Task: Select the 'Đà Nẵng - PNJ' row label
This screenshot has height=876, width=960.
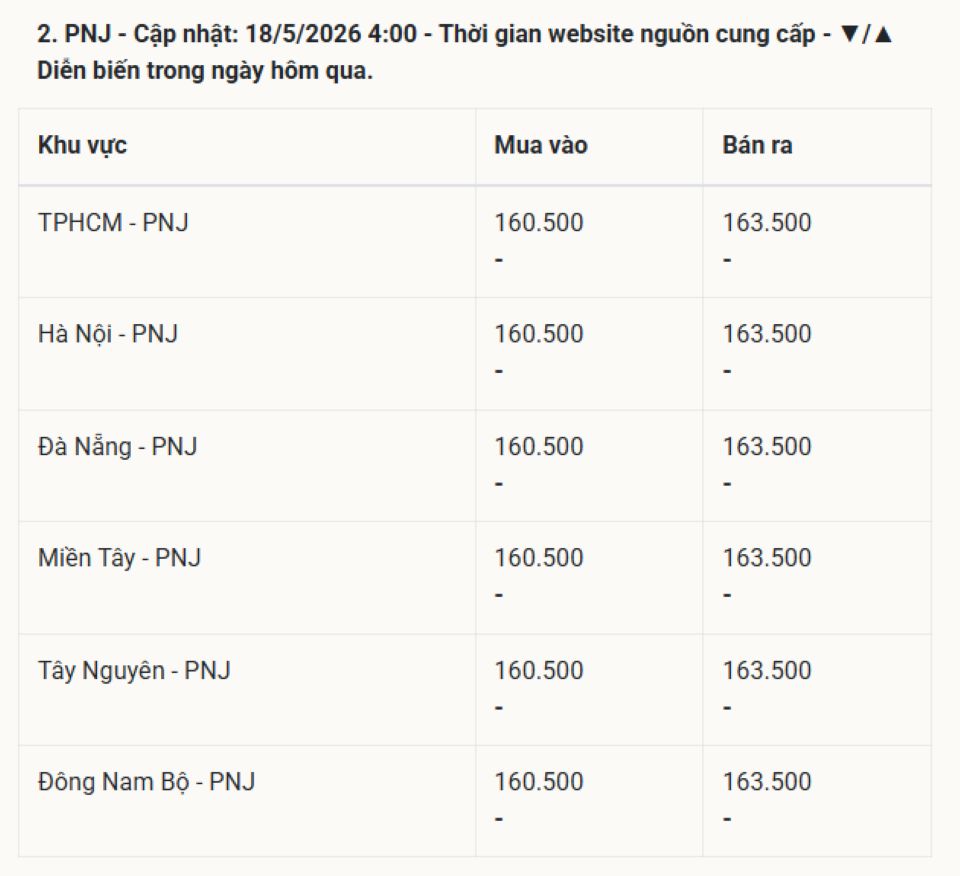Action: (x=118, y=446)
